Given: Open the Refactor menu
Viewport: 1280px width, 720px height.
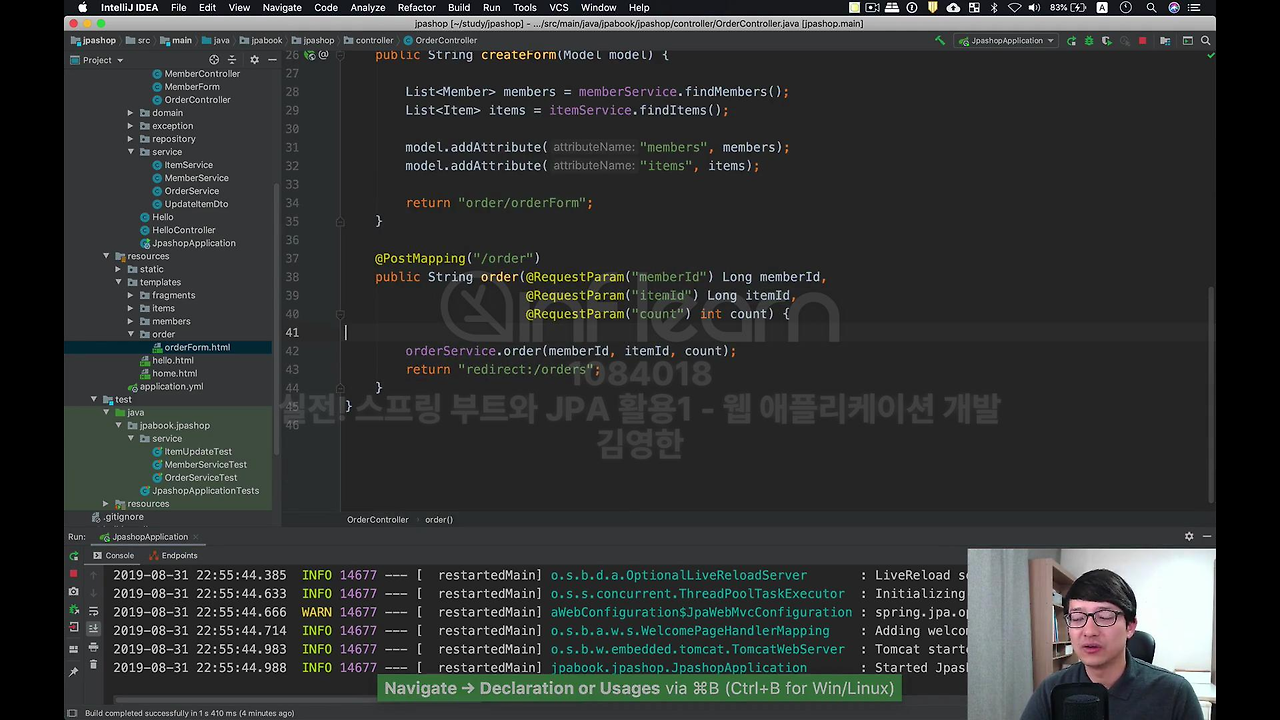Looking at the screenshot, I should pyautogui.click(x=416, y=8).
